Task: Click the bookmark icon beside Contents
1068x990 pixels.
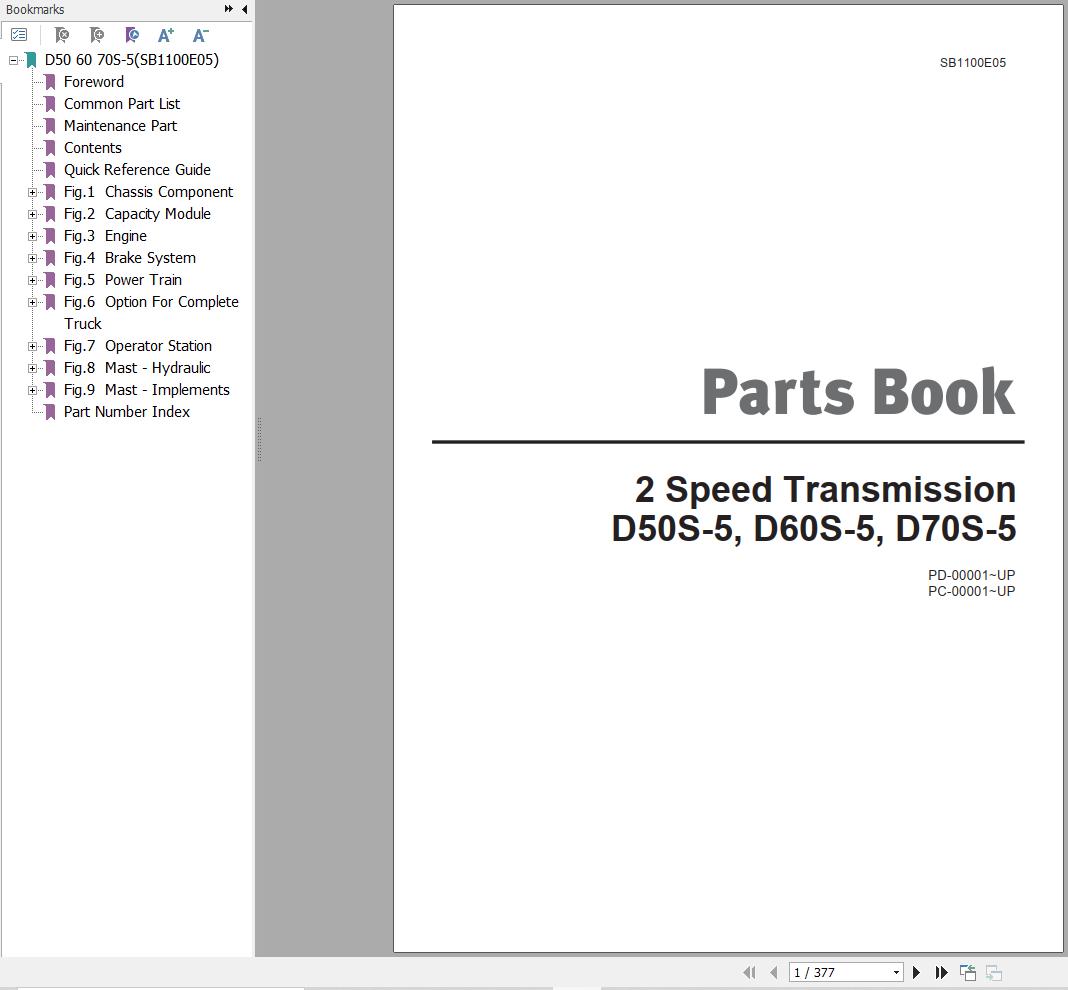Action: click(x=50, y=149)
